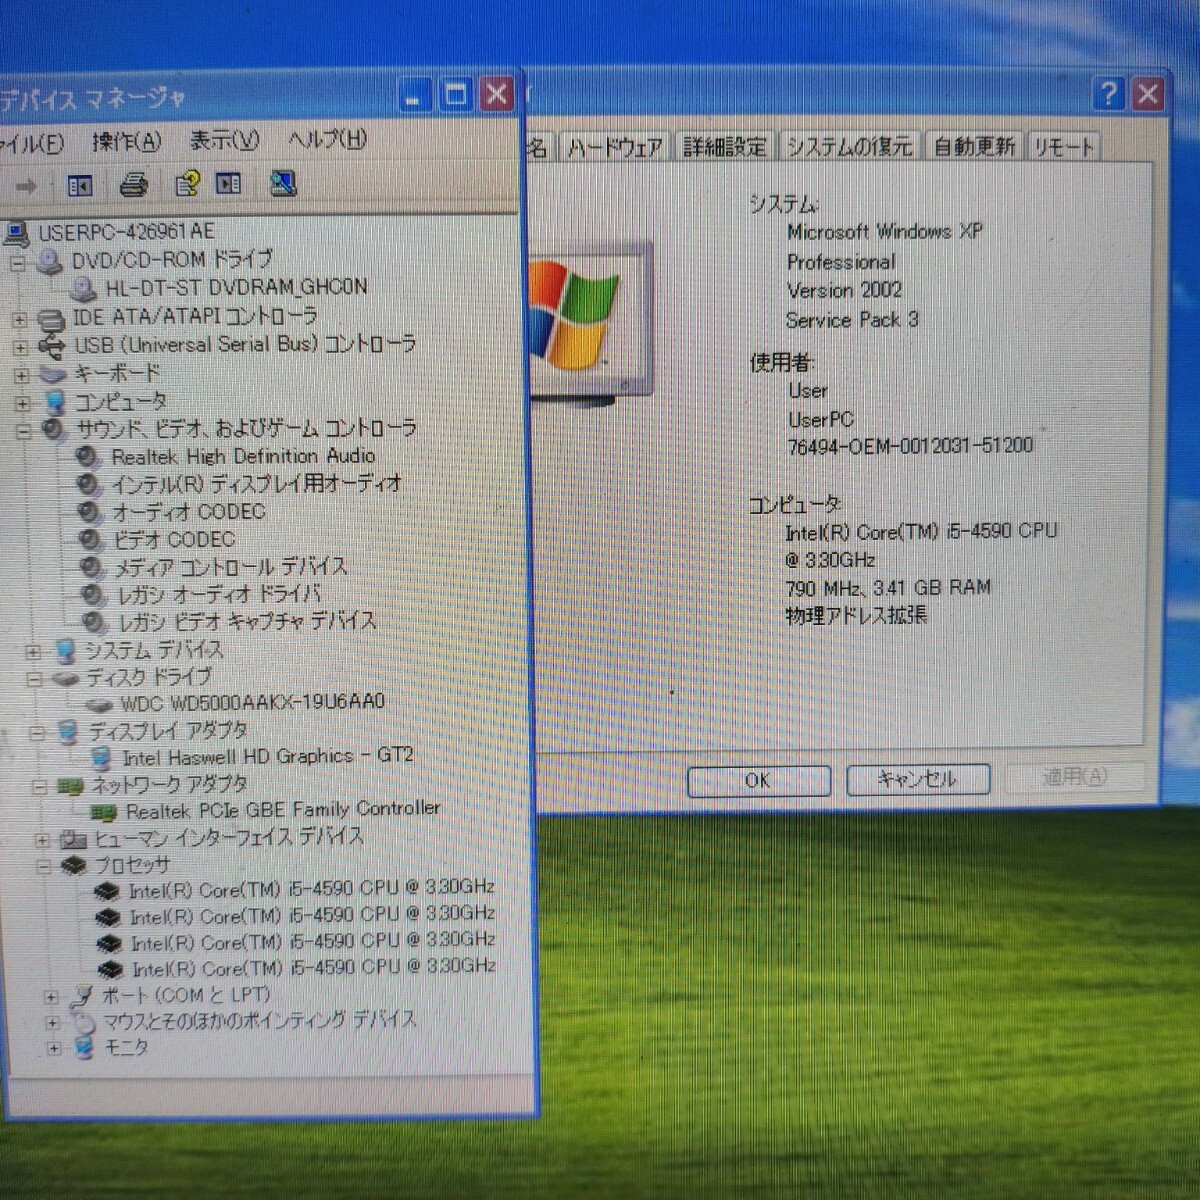This screenshot has height=1200, width=1200.
Task: Click the properties help toolbar icon
Action: click(187, 184)
